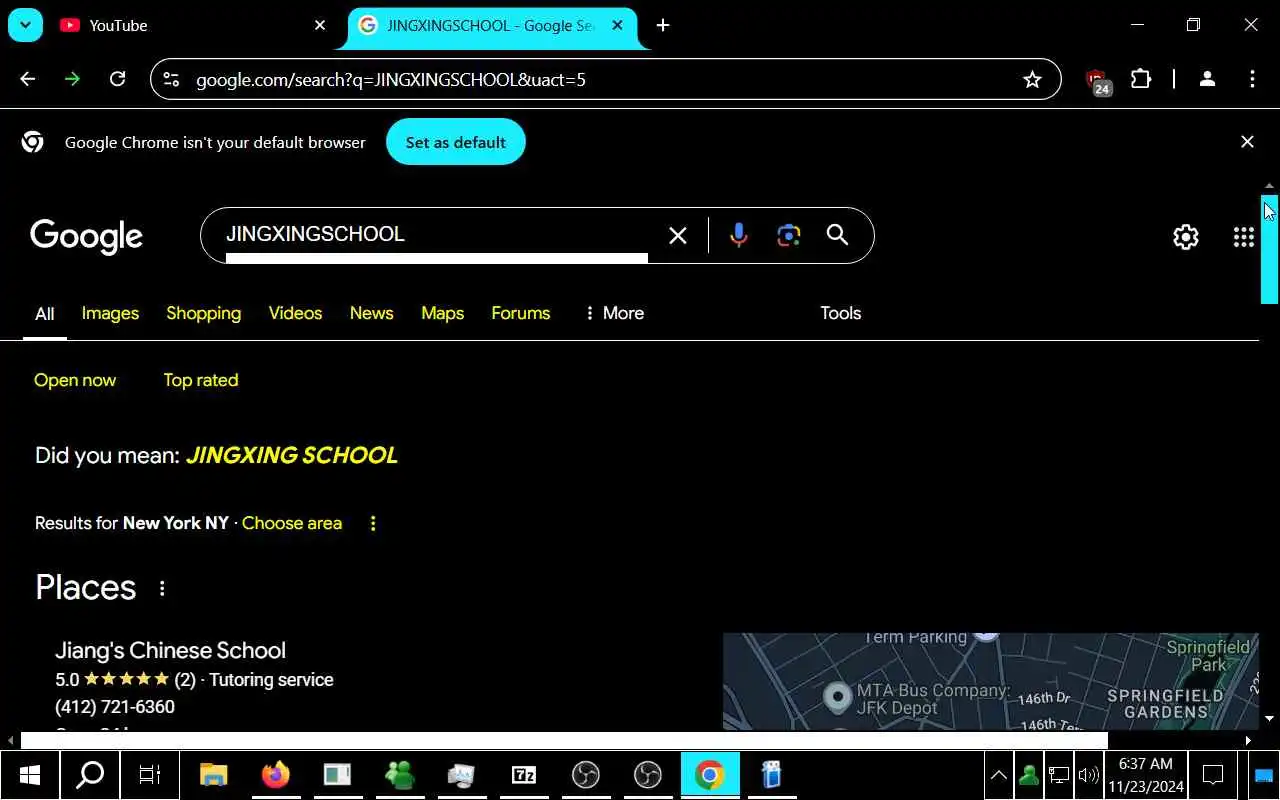Open search Tools
Screen dimensions: 1280x800
[x=840, y=313]
